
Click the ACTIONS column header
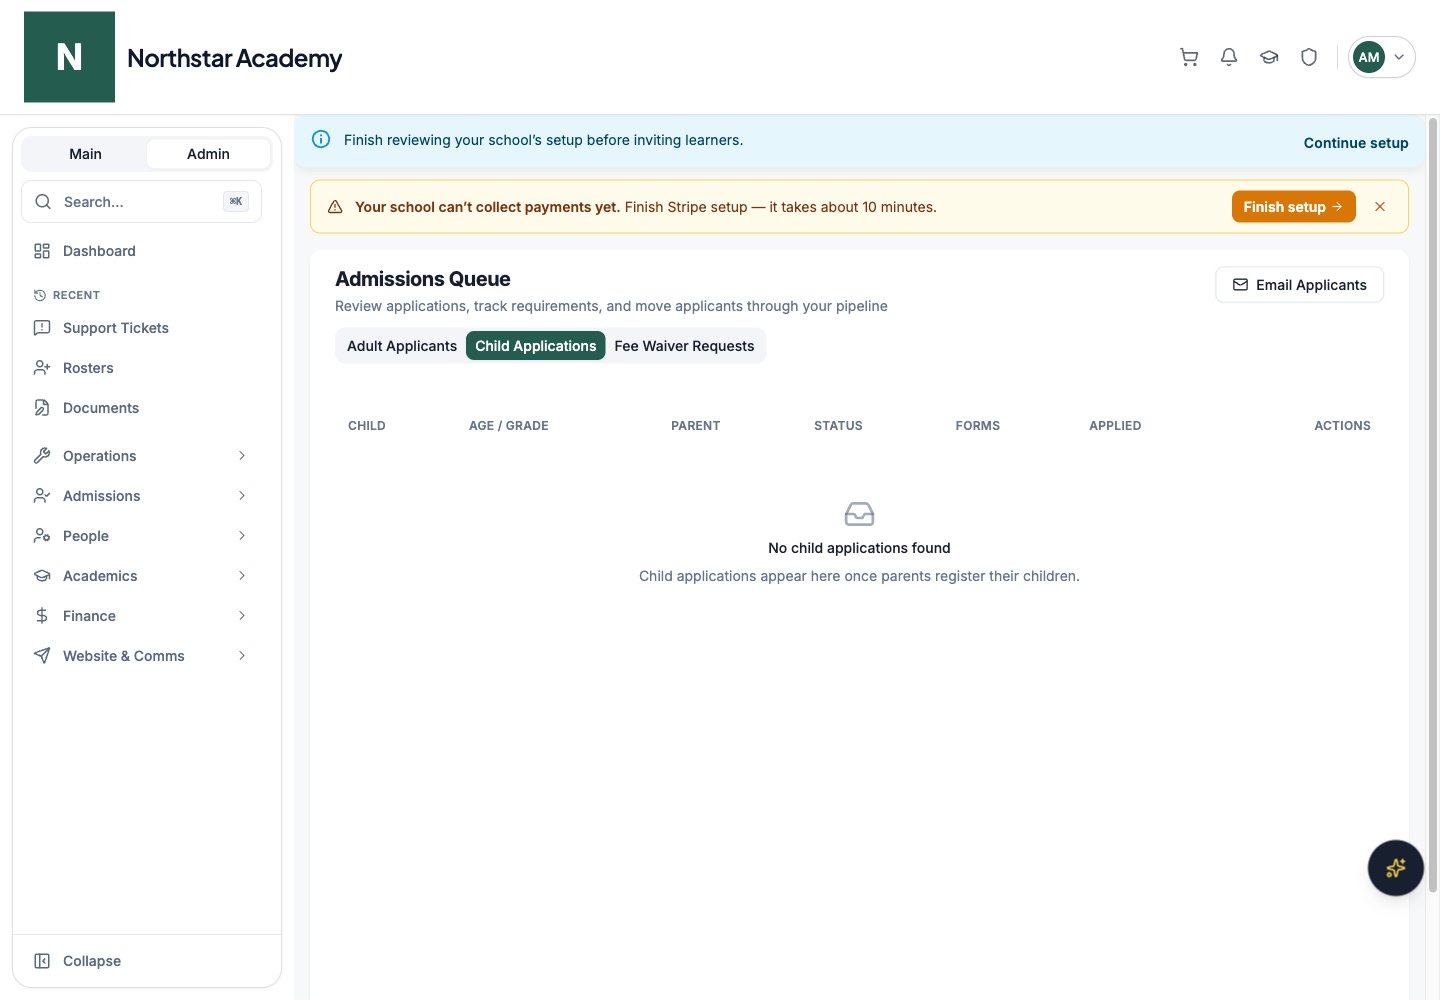(1342, 426)
